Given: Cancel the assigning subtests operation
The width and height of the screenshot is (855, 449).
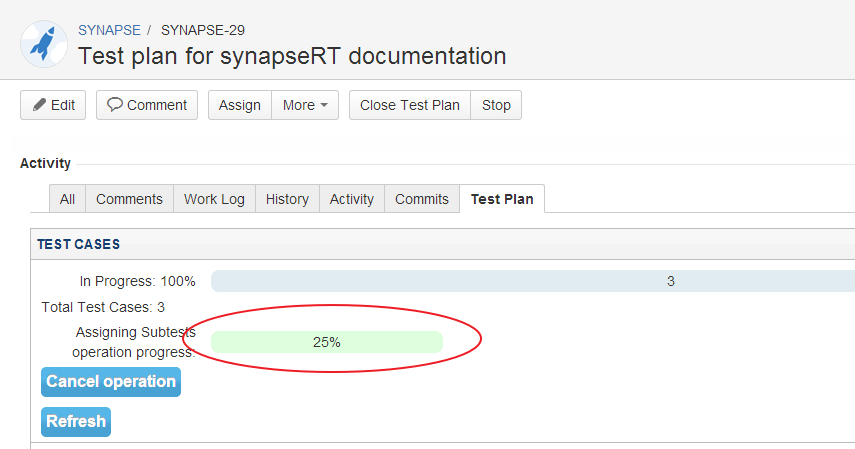Looking at the screenshot, I should pyautogui.click(x=111, y=382).
